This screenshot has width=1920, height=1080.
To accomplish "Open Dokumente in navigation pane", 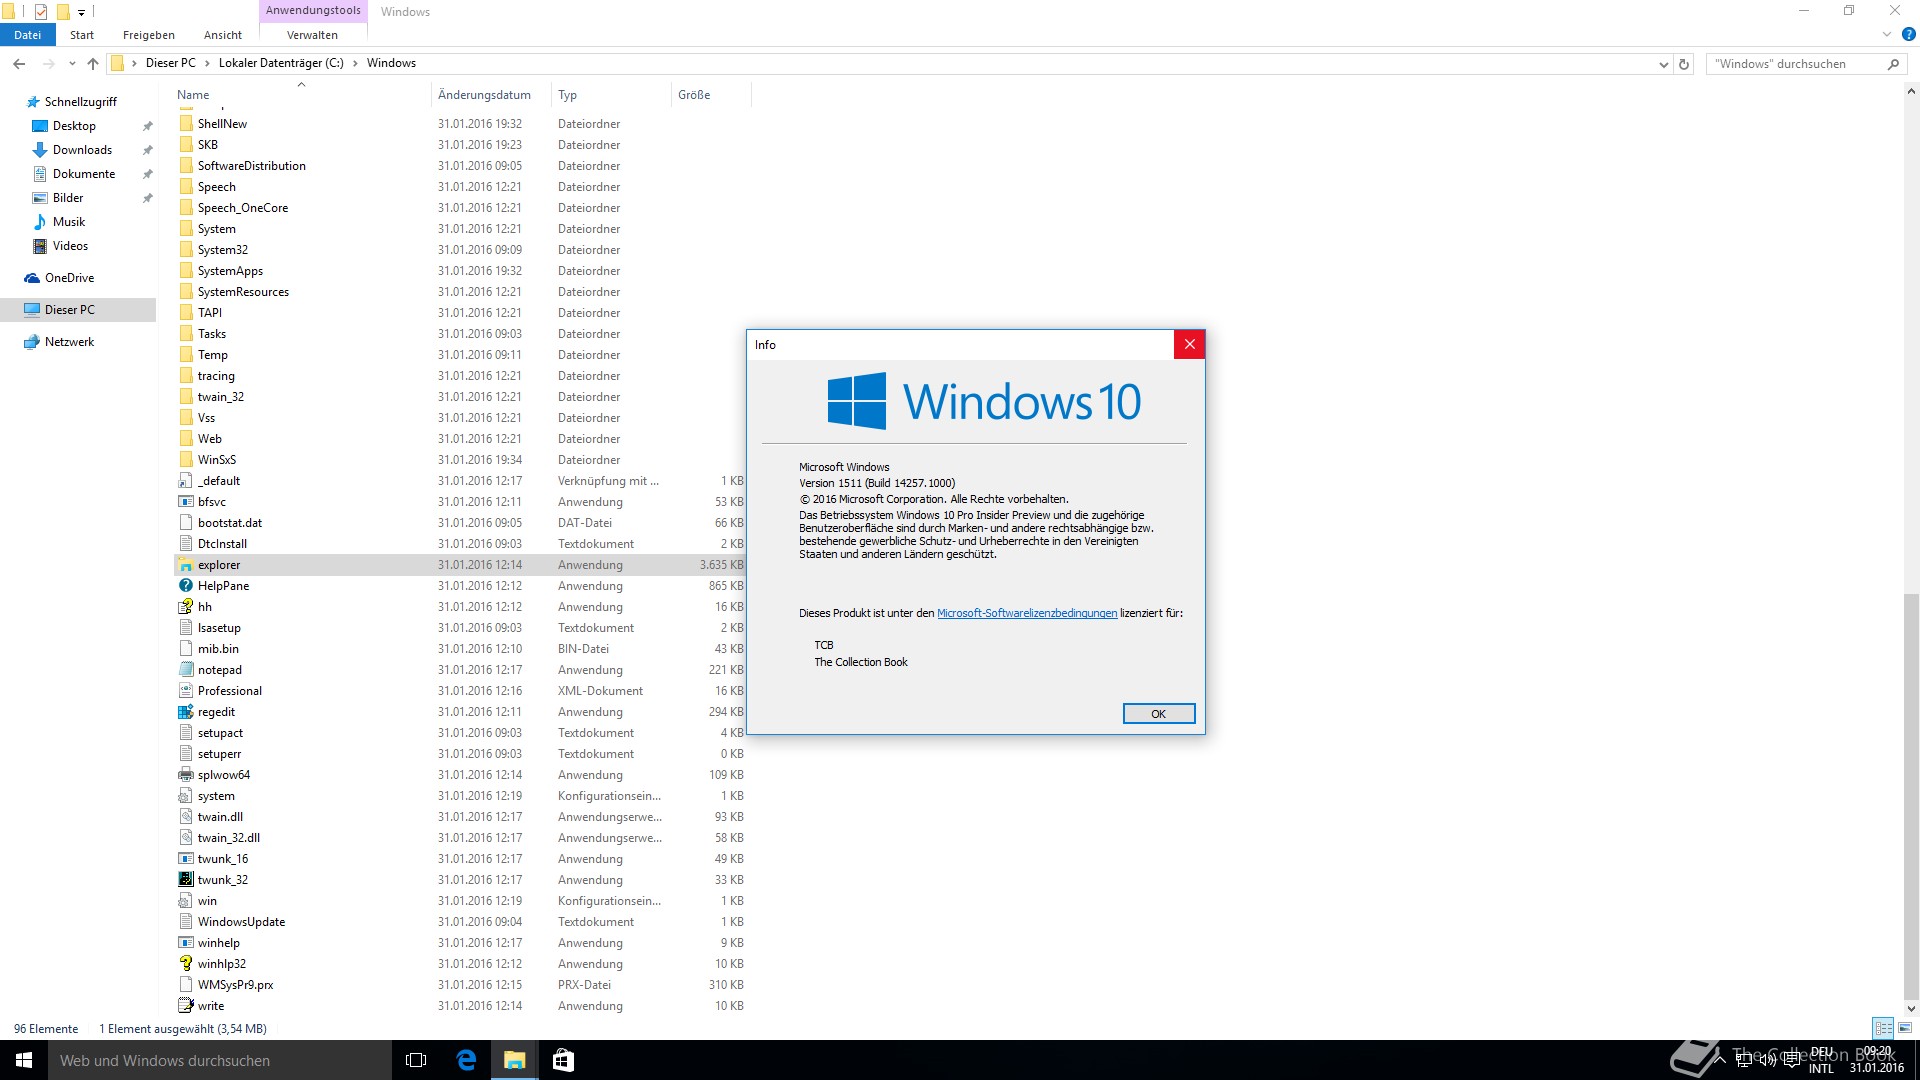I will click(x=84, y=174).
